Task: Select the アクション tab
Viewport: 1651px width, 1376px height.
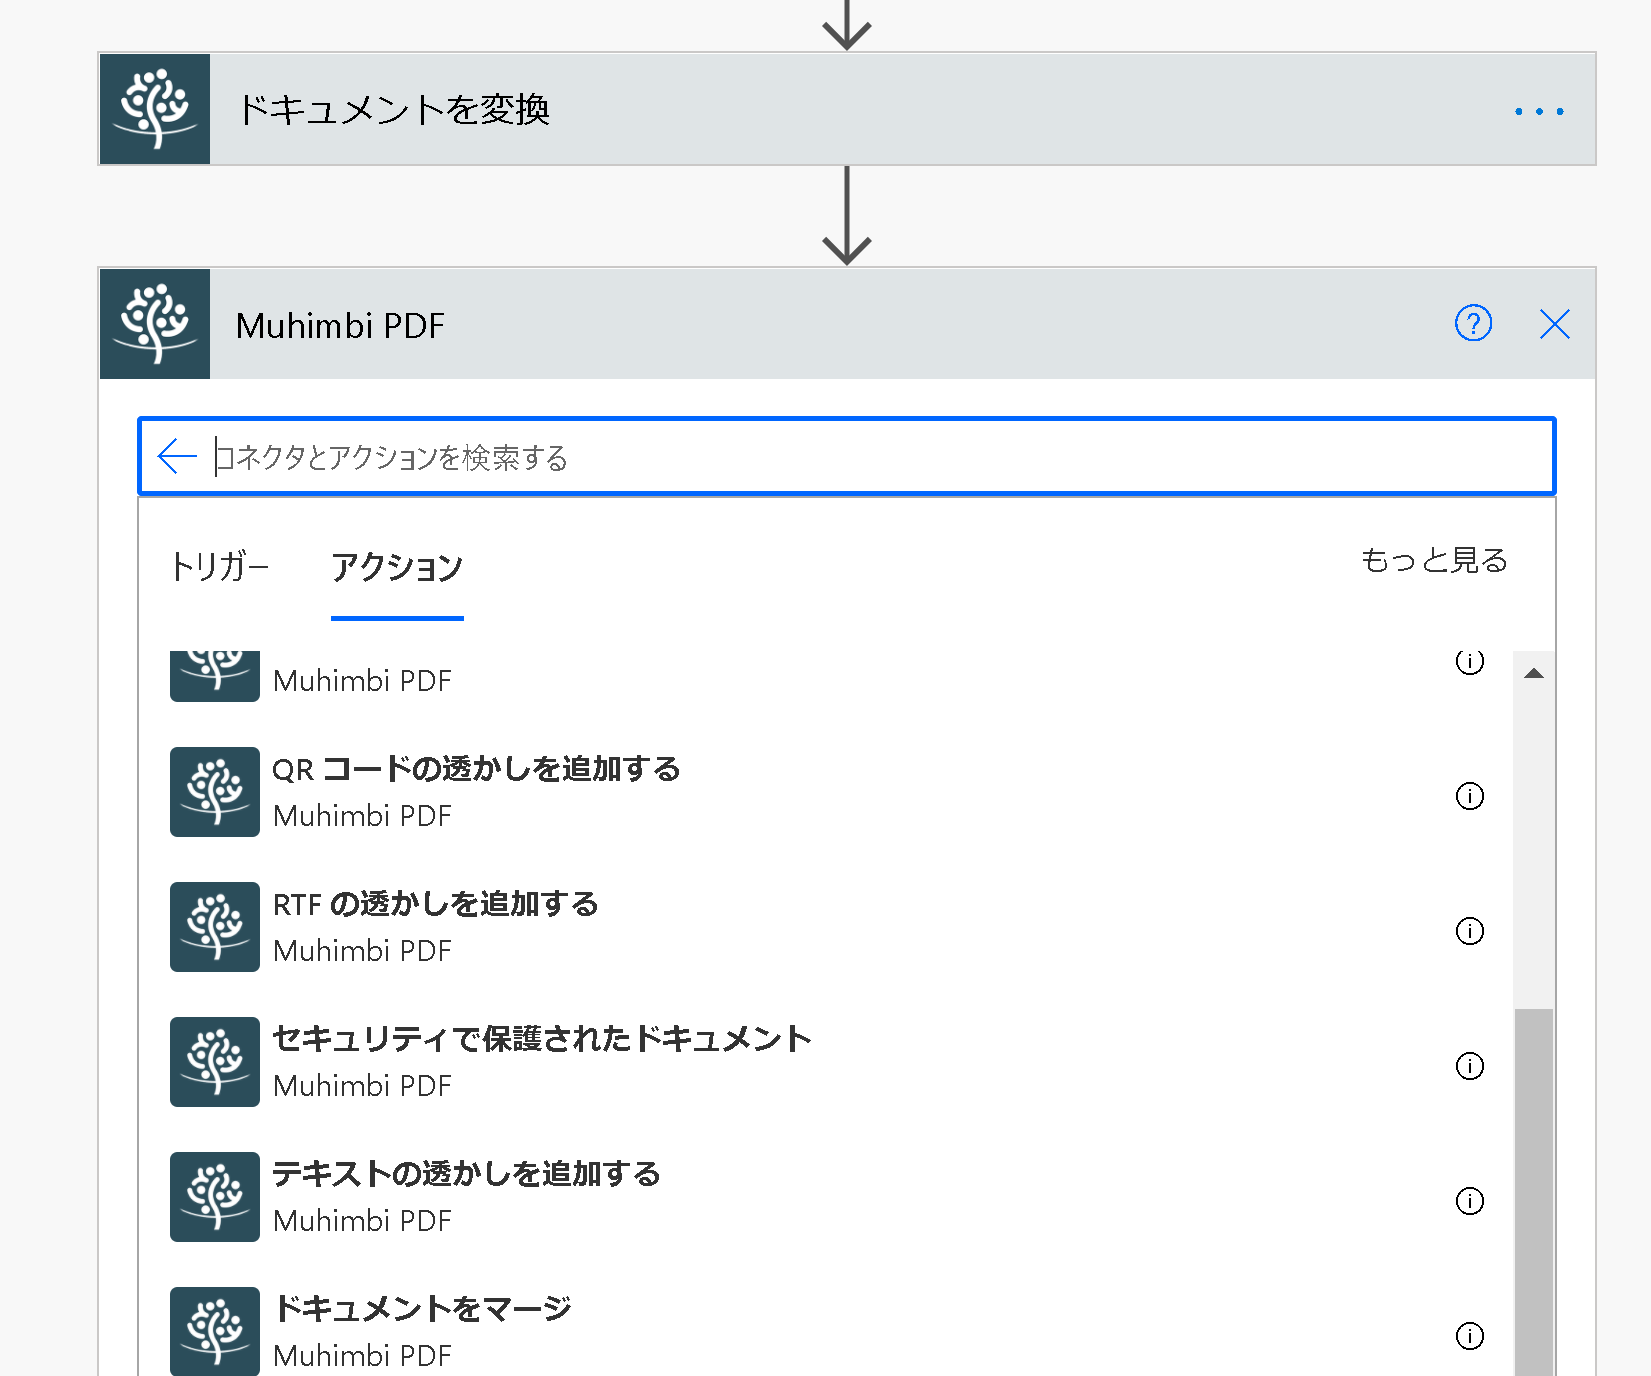Action: pyautogui.click(x=397, y=567)
